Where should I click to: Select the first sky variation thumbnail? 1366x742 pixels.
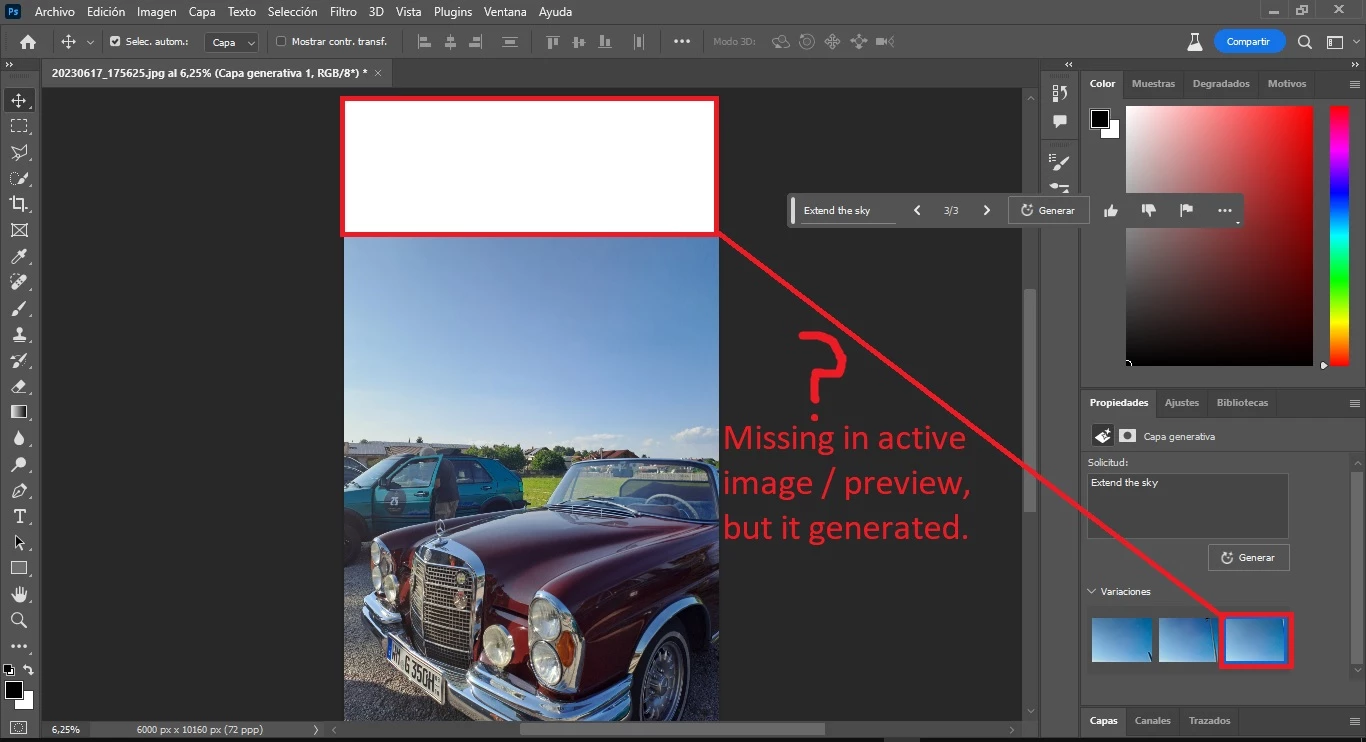(1121, 639)
